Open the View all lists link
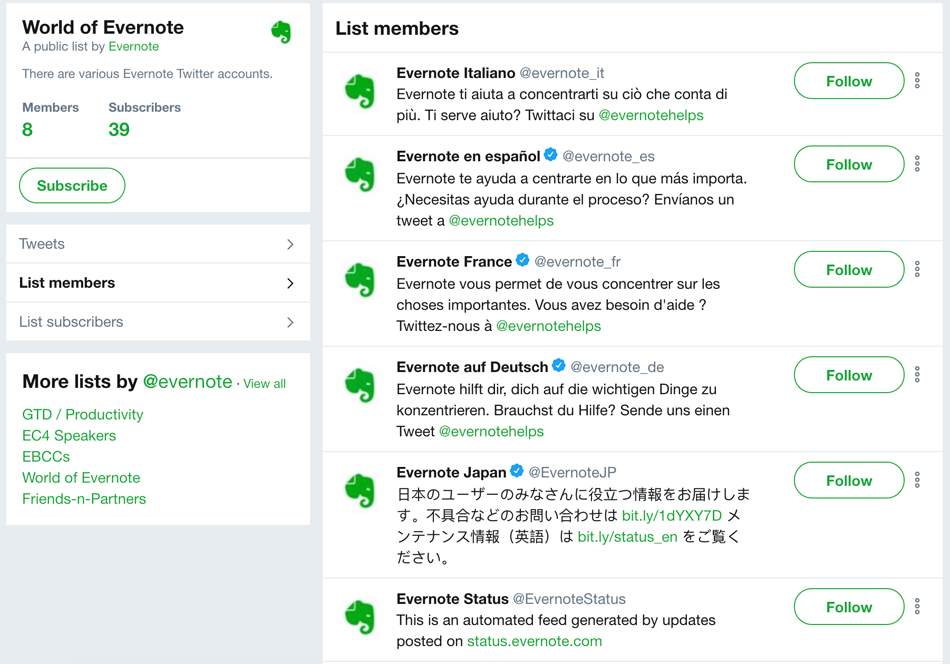The height and width of the screenshot is (664, 950). [x=264, y=382]
